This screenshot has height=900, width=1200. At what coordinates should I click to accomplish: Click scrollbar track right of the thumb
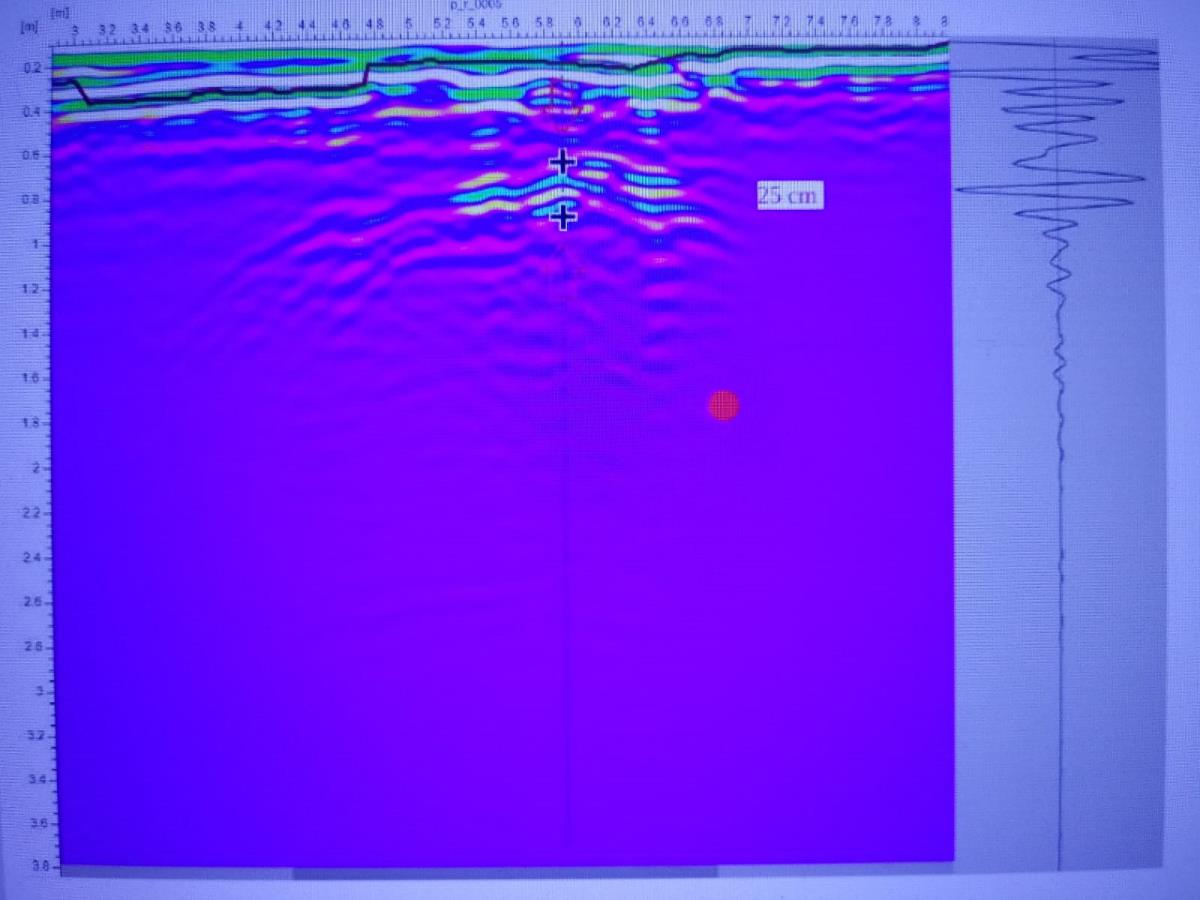[835, 873]
